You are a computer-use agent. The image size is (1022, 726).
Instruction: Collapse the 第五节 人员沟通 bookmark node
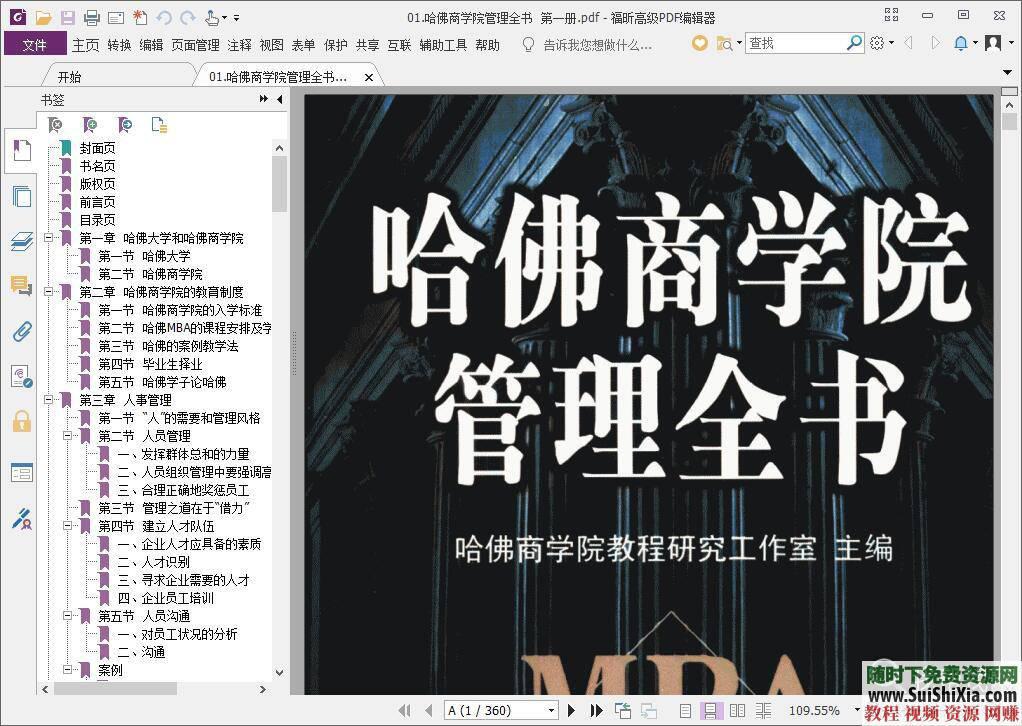coord(67,615)
